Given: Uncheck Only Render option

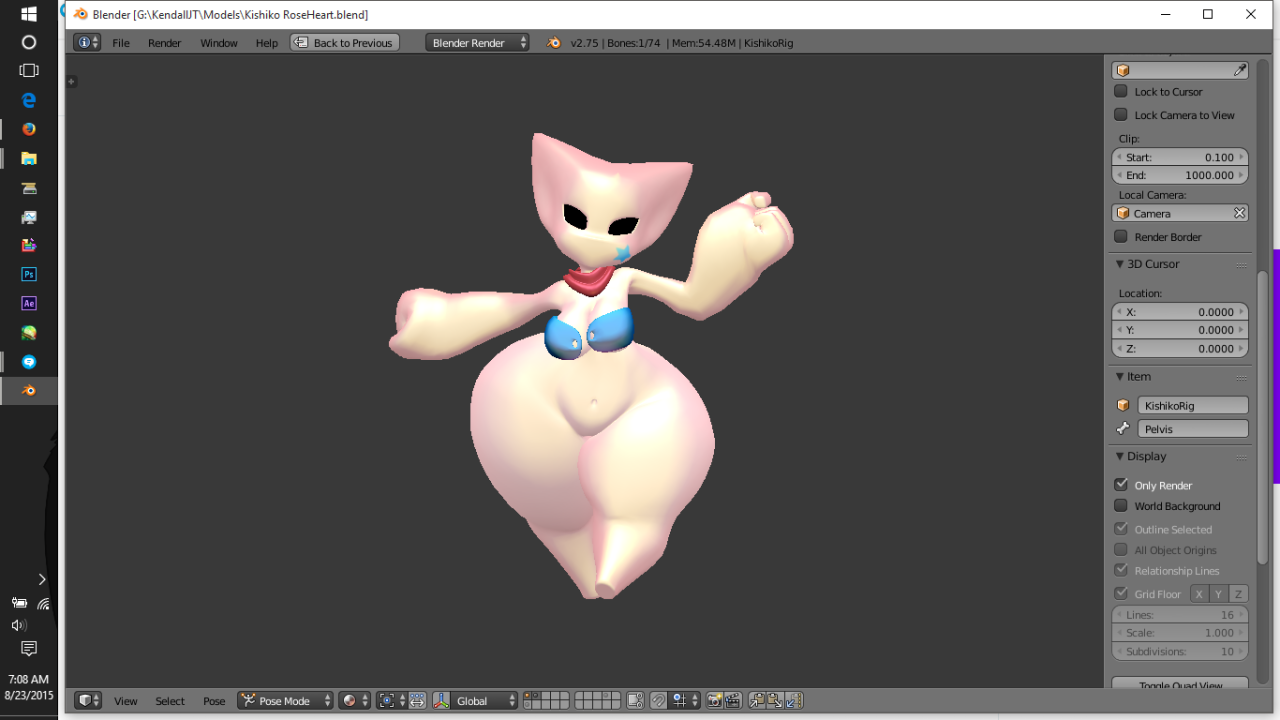Looking at the screenshot, I should point(1121,484).
